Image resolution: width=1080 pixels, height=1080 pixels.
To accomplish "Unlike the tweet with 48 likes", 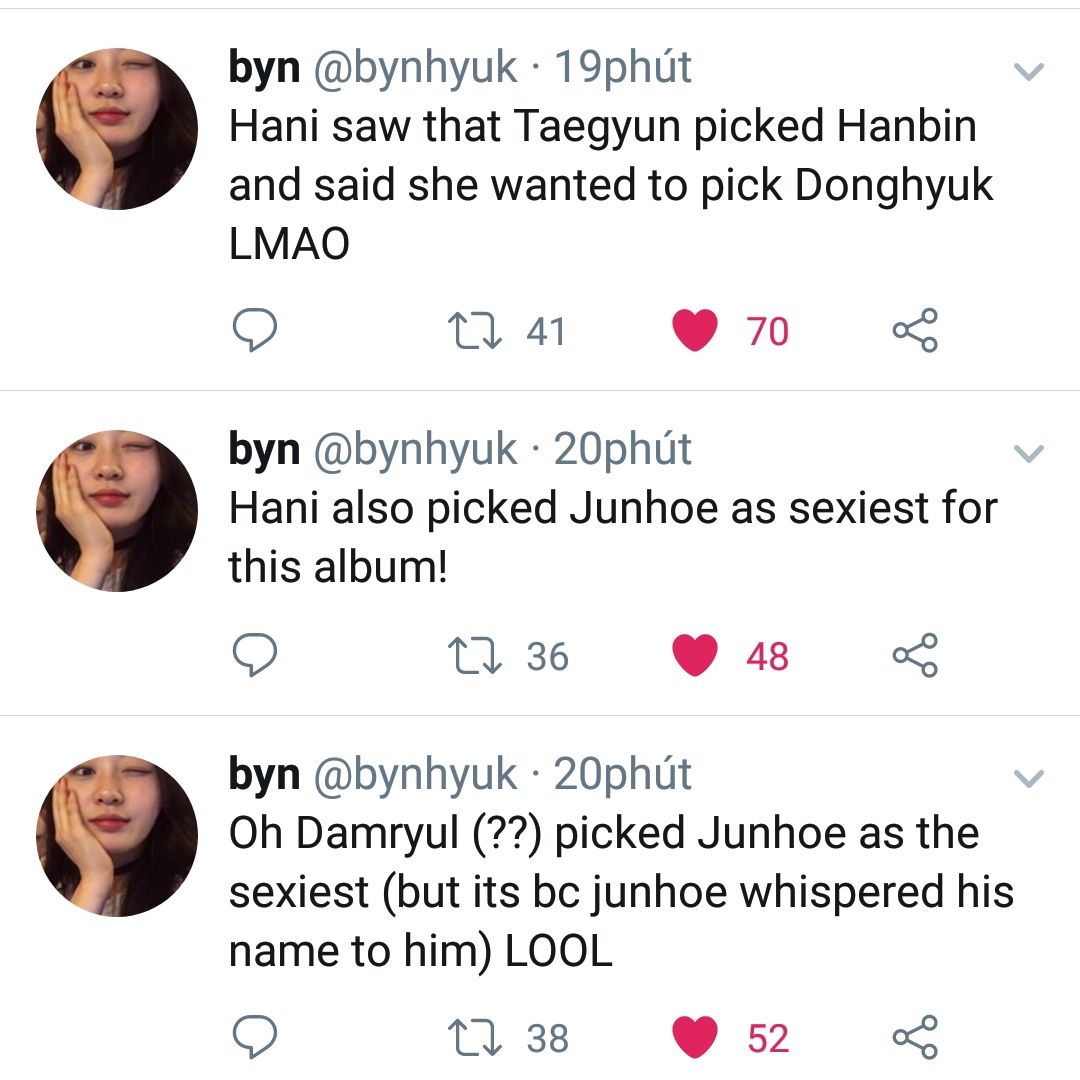I will click(x=696, y=656).
